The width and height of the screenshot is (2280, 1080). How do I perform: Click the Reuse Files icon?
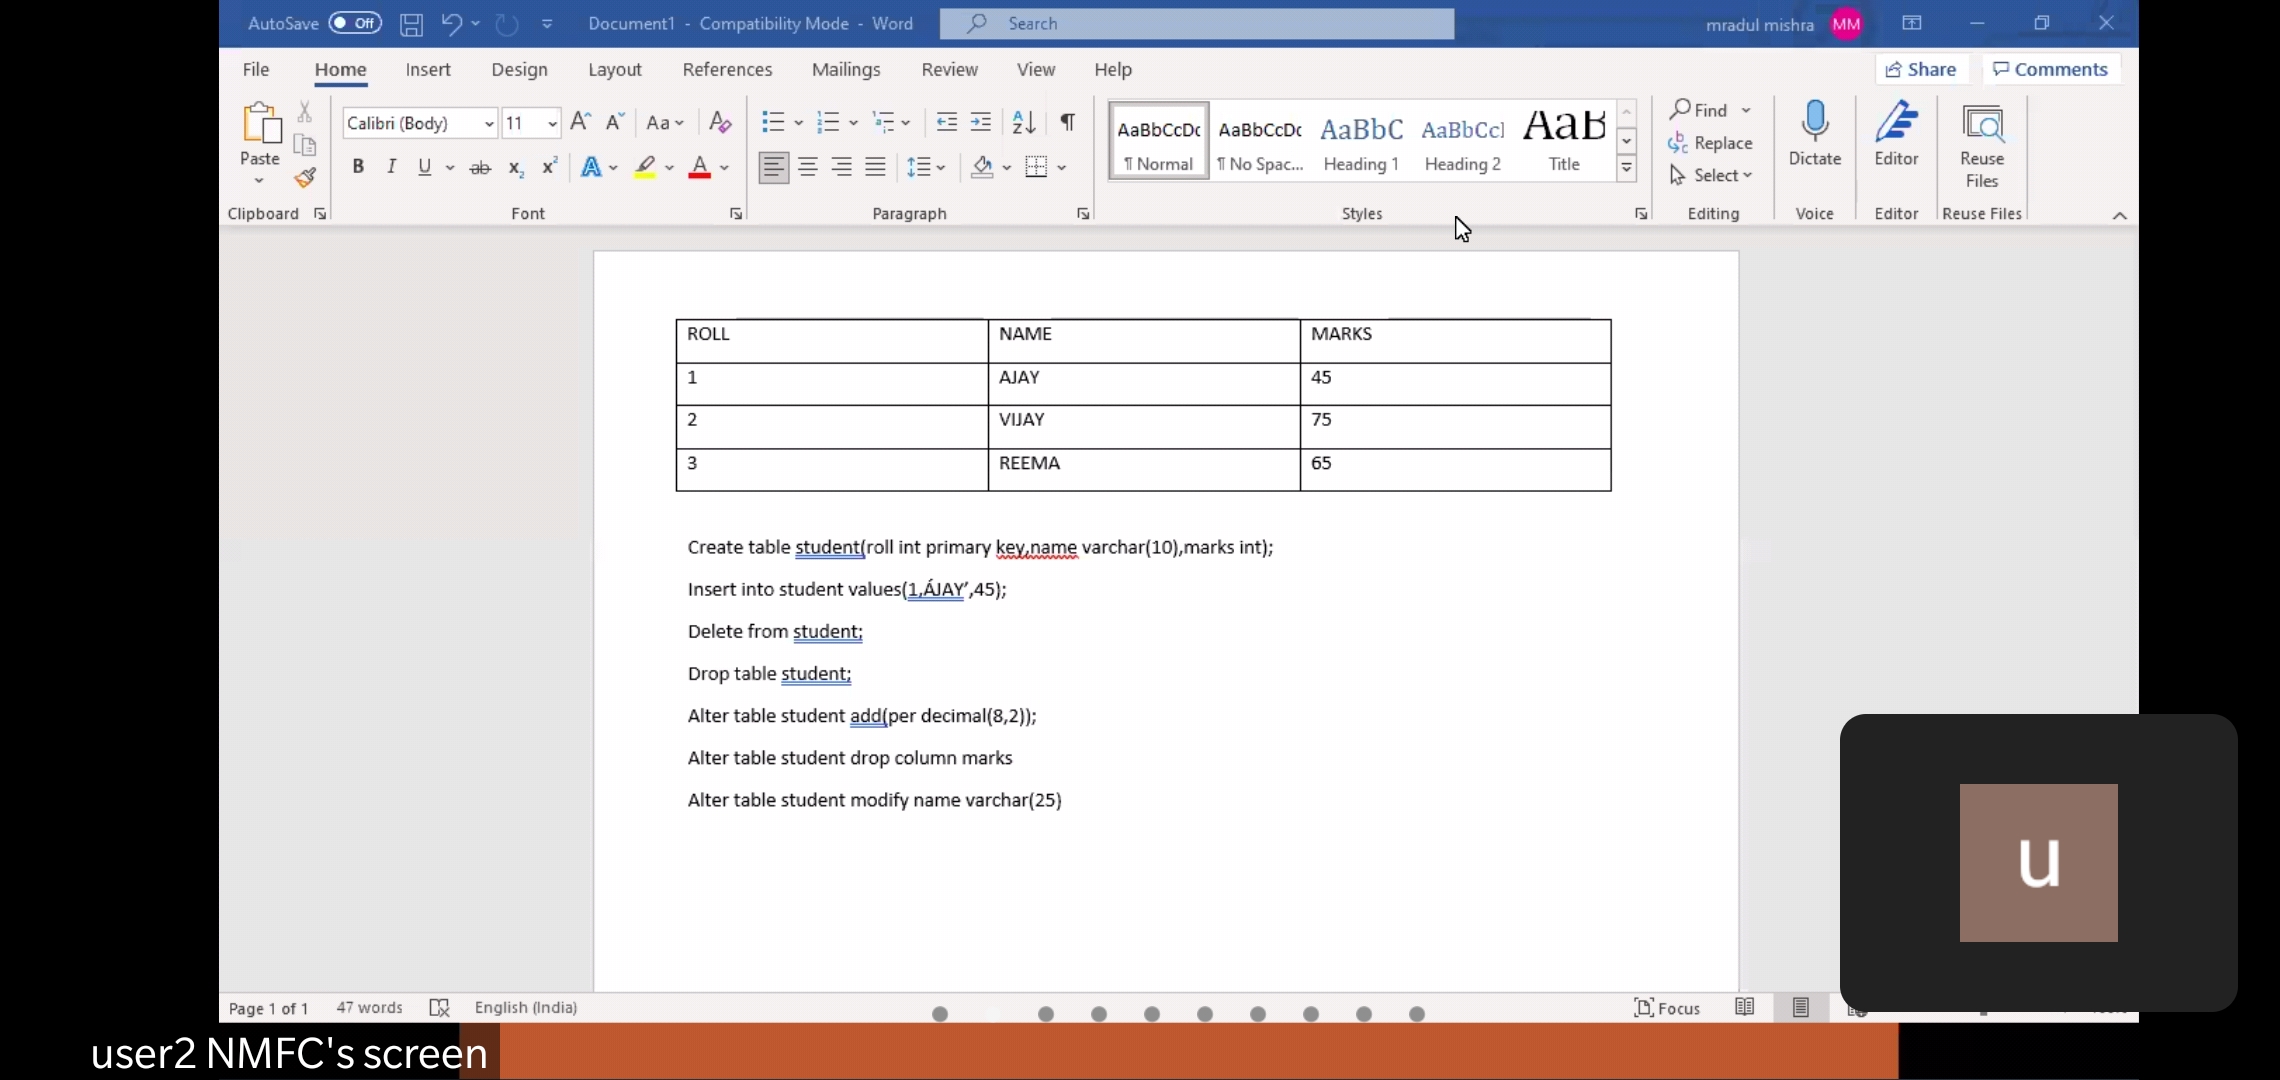click(1981, 124)
